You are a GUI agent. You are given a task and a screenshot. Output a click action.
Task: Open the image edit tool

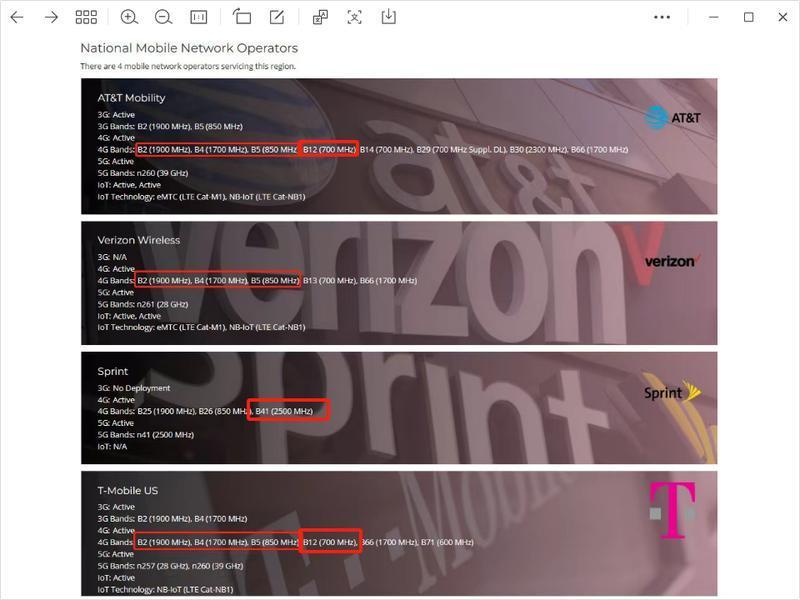click(x=277, y=17)
